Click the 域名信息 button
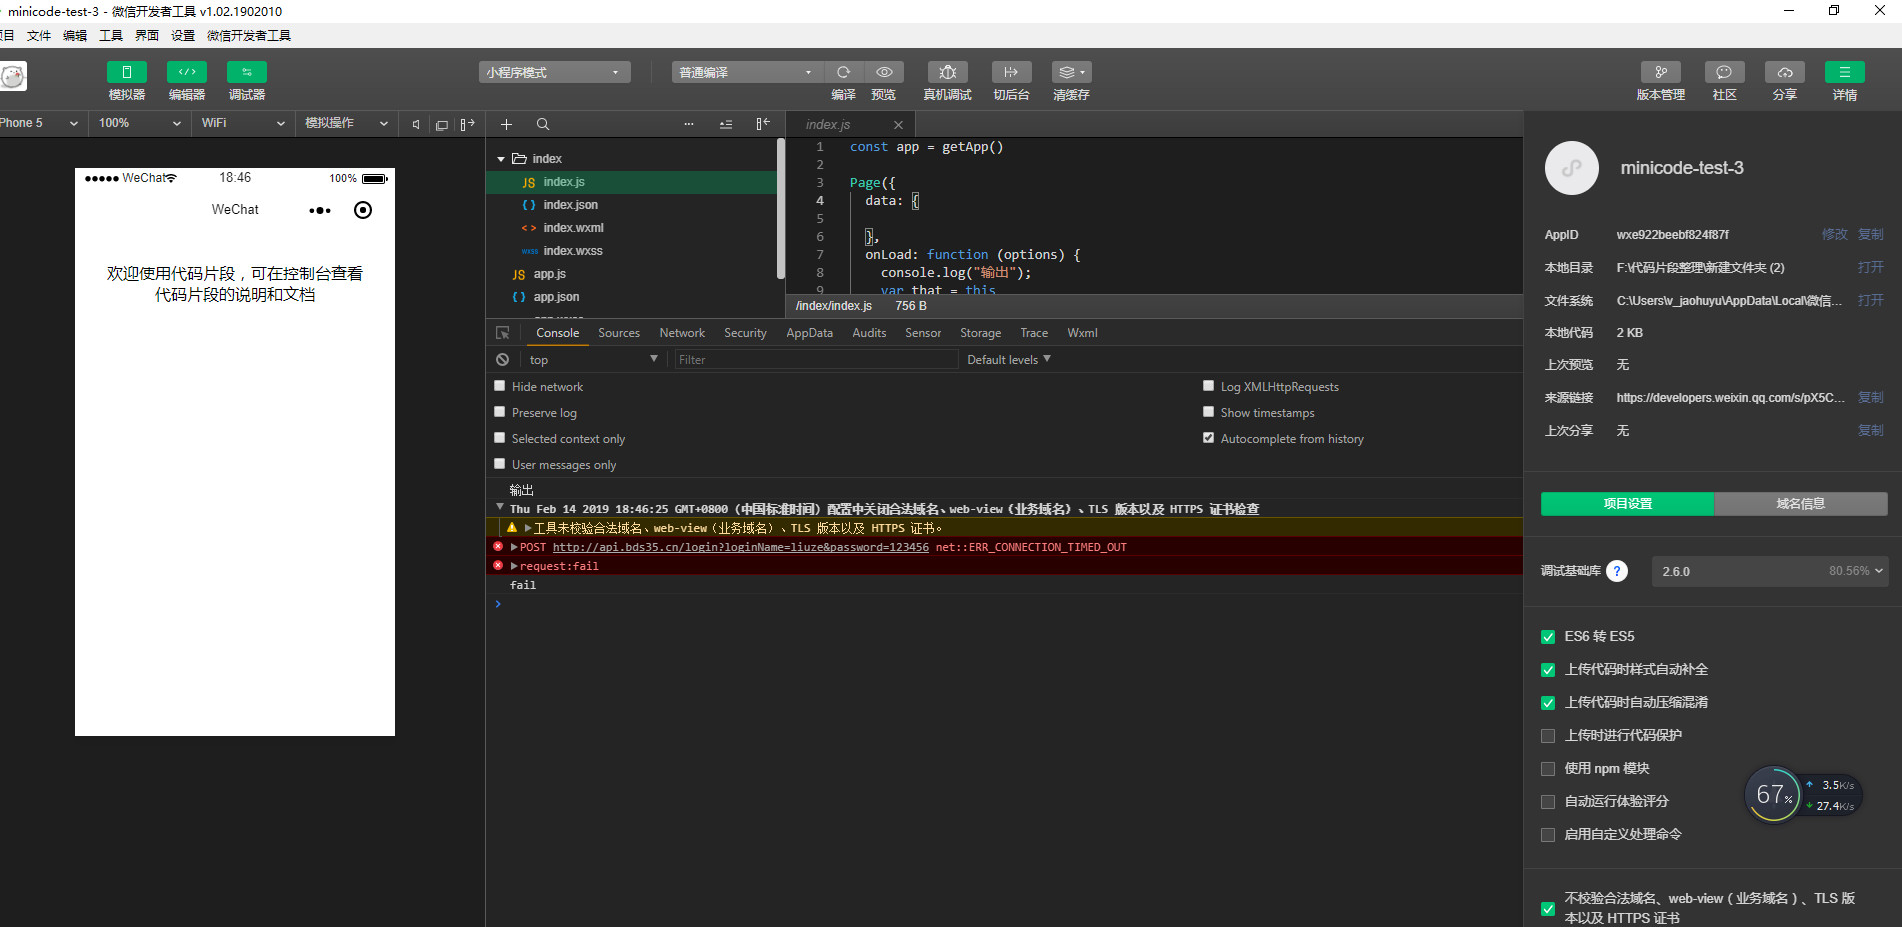Image resolution: width=1902 pixels, height=927 pixels. pos(1801,504)
